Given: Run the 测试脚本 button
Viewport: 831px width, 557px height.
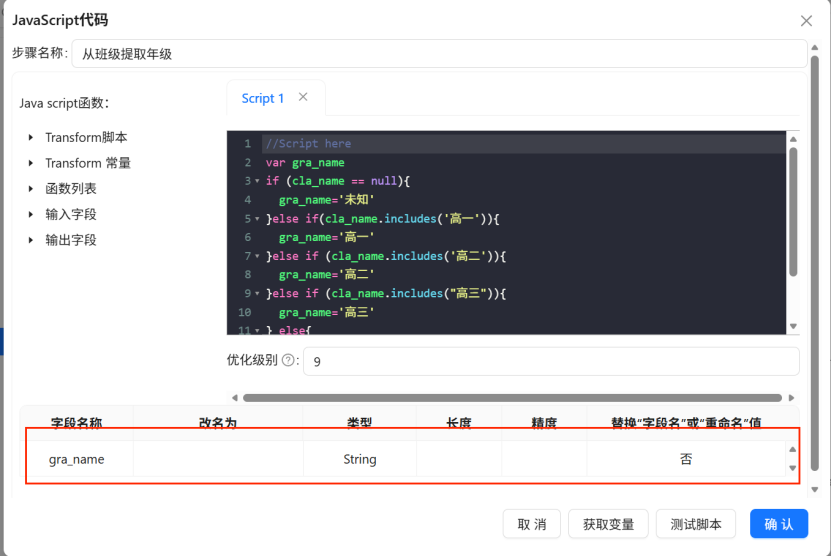Looking at the screenshot, I should click(x=696, y=524).
